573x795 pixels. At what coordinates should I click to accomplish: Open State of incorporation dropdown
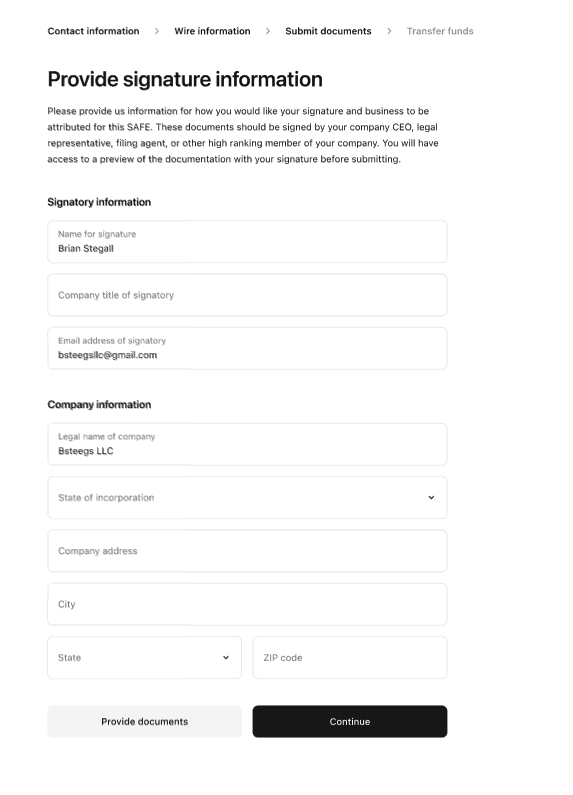(247, 497)
